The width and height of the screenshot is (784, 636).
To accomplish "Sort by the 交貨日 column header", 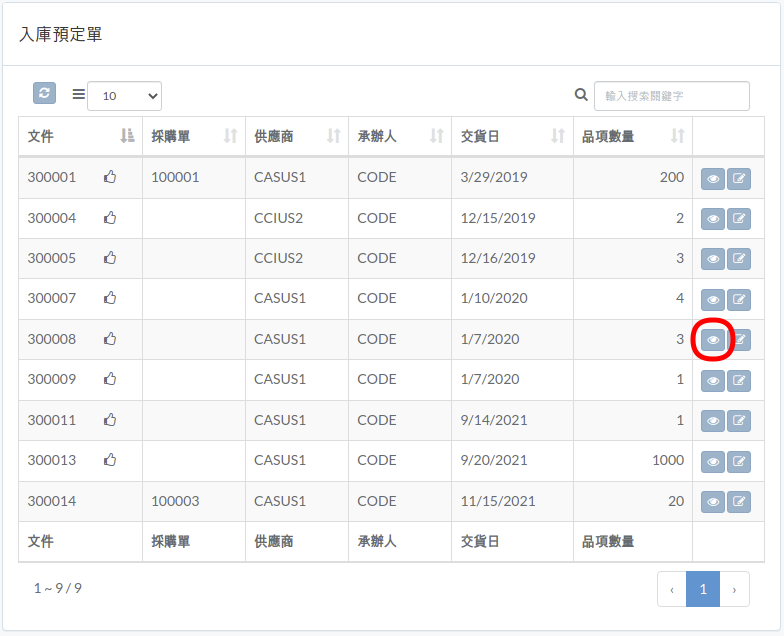I will (512, 136).
